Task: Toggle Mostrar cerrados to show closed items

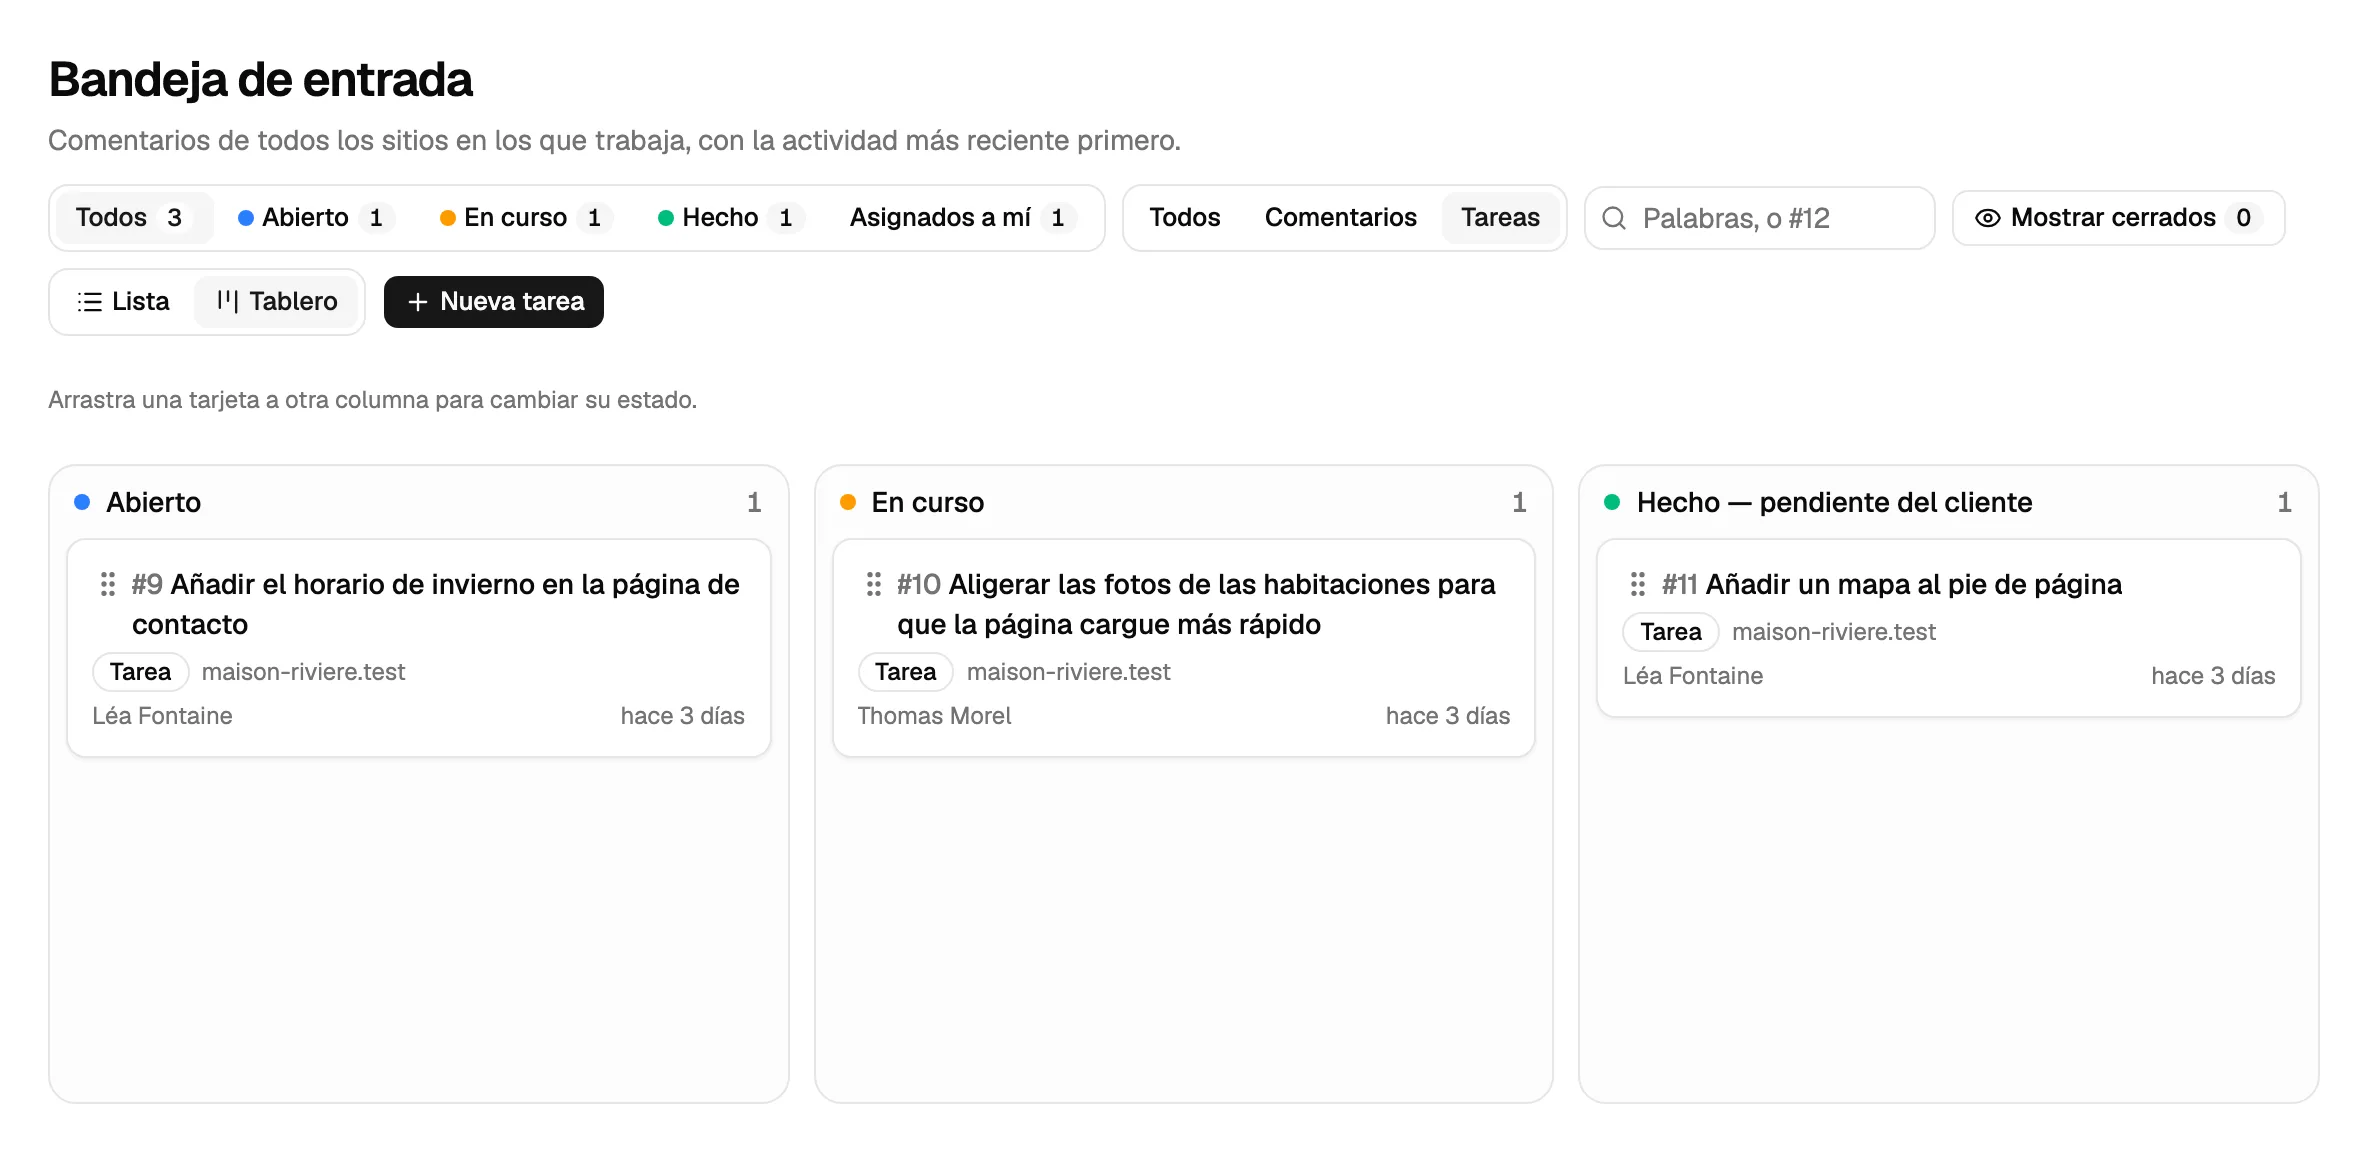Action: [x=2118, y=218]
